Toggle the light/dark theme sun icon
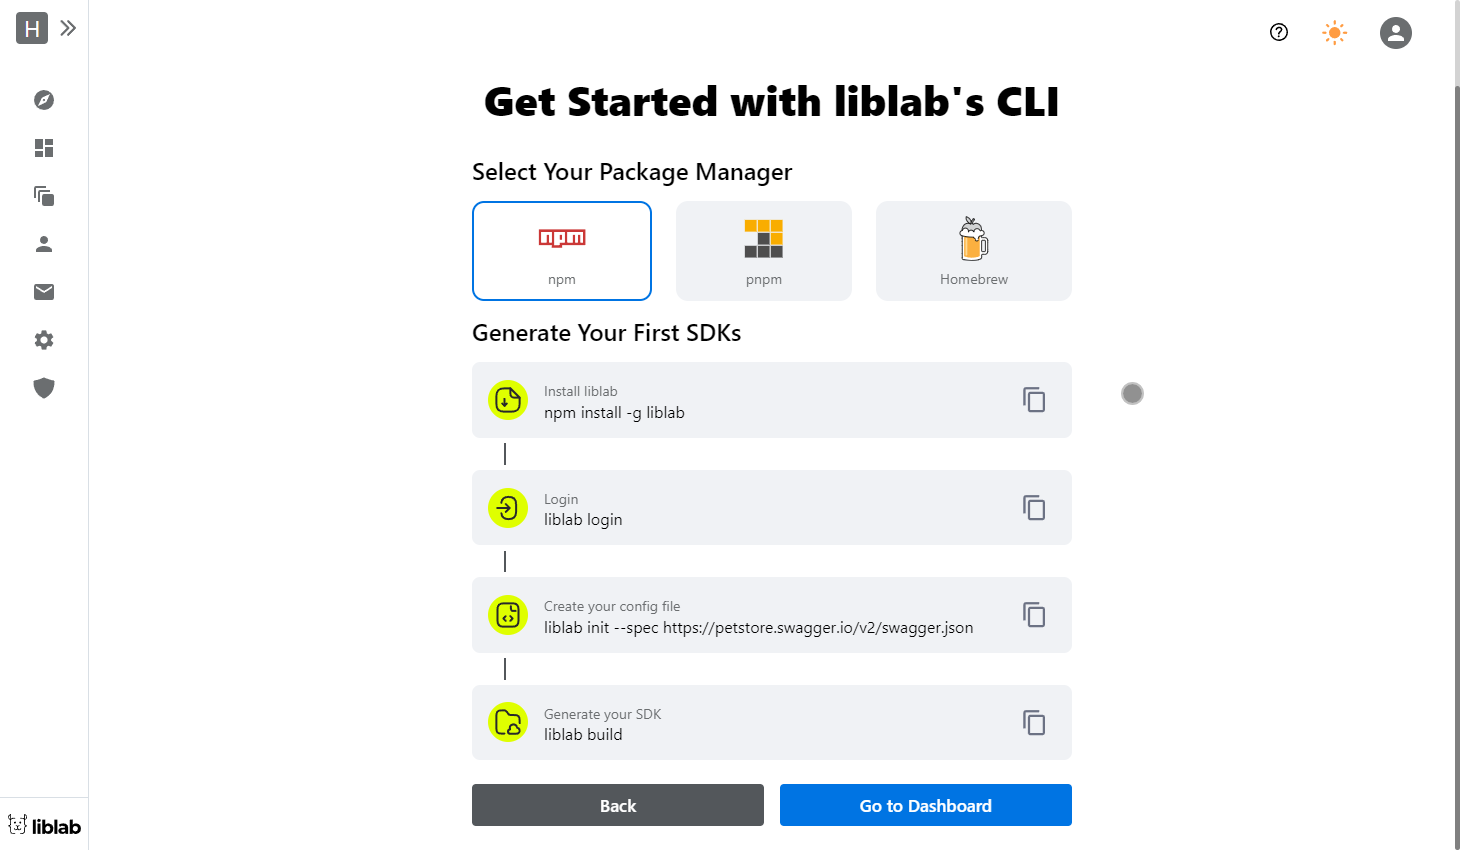This screenshot has height=850, width=1460. coord(1334,32)
